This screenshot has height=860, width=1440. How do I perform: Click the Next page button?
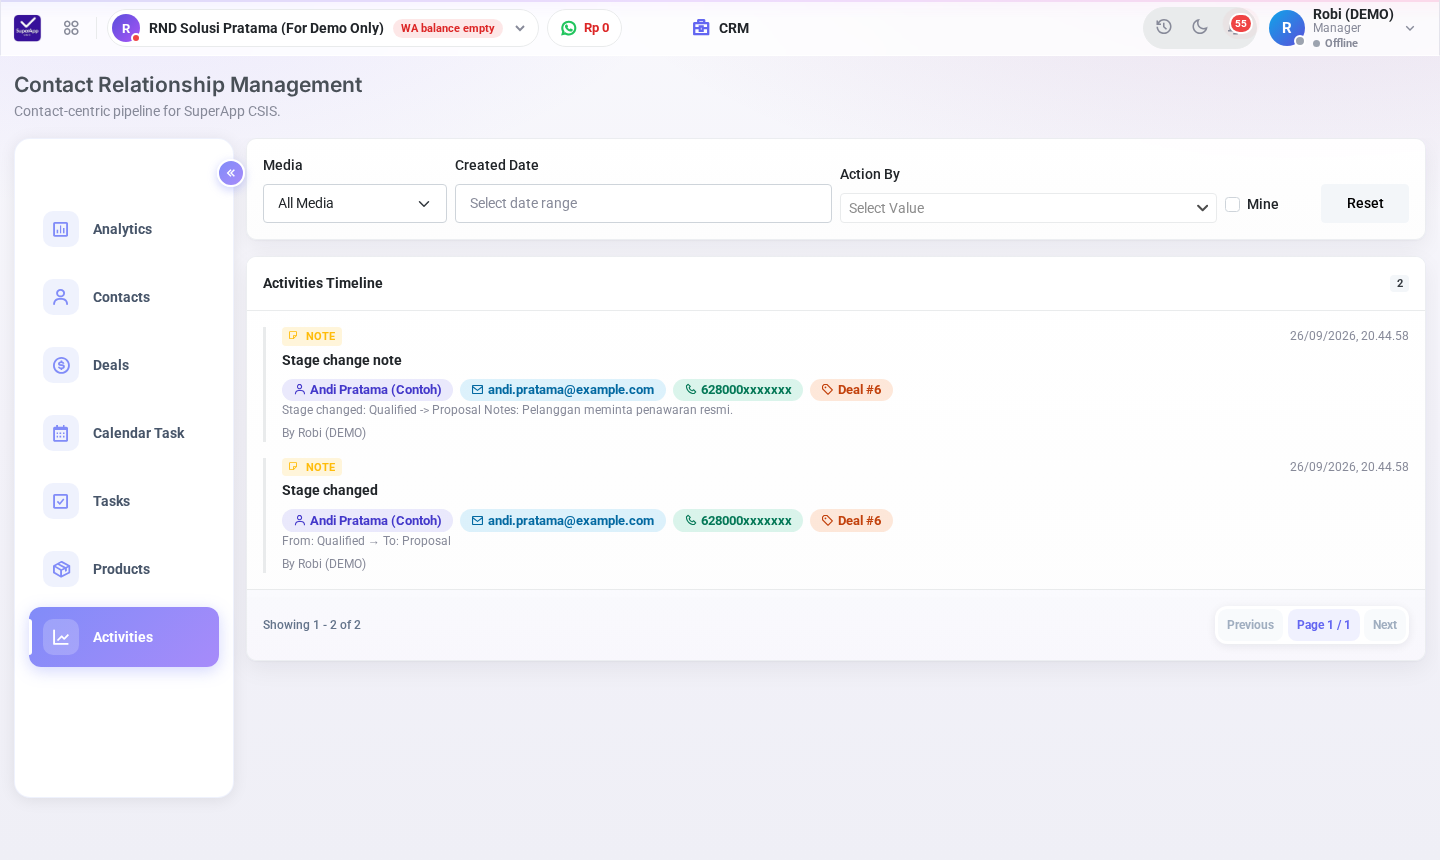click(x=1385, y=625)
